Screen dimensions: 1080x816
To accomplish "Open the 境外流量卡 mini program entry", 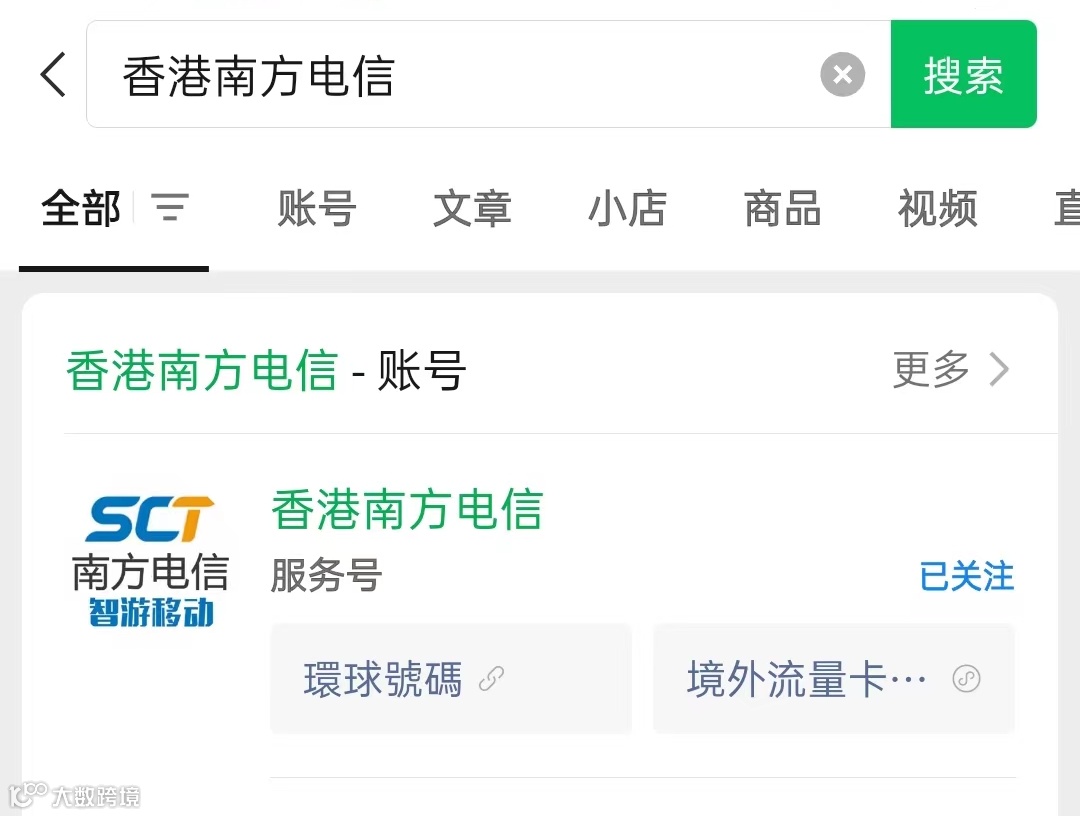I will 834,679.
